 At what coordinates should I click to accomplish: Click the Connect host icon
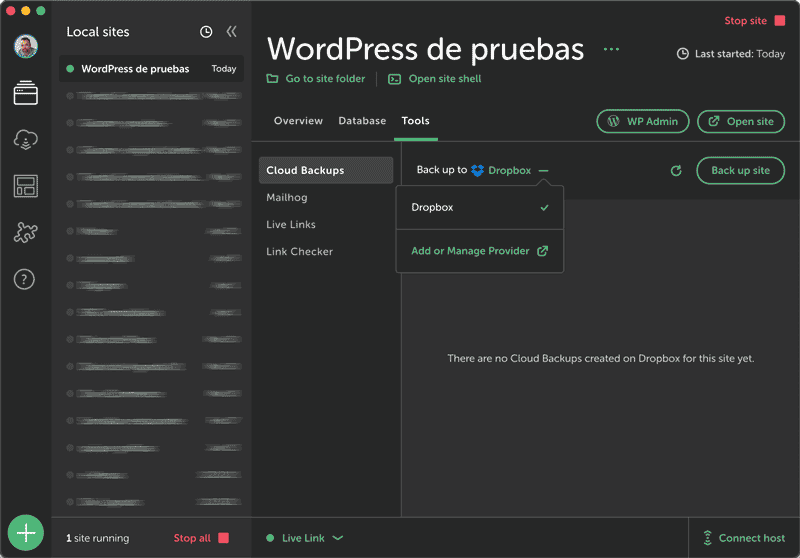[x=708, y=538]
